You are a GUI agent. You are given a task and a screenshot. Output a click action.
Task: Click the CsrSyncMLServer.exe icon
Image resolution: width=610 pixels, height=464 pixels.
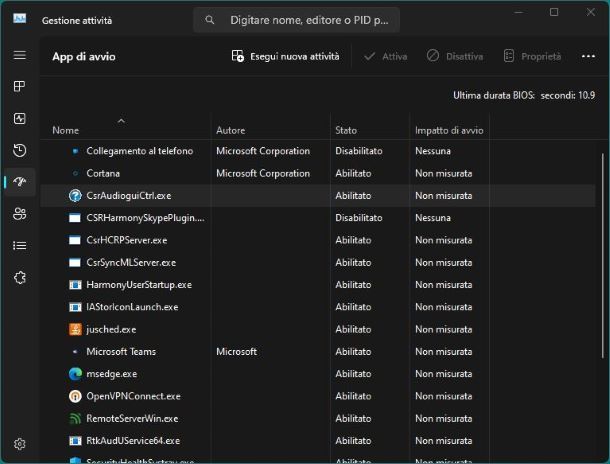[x=75, y=263]
